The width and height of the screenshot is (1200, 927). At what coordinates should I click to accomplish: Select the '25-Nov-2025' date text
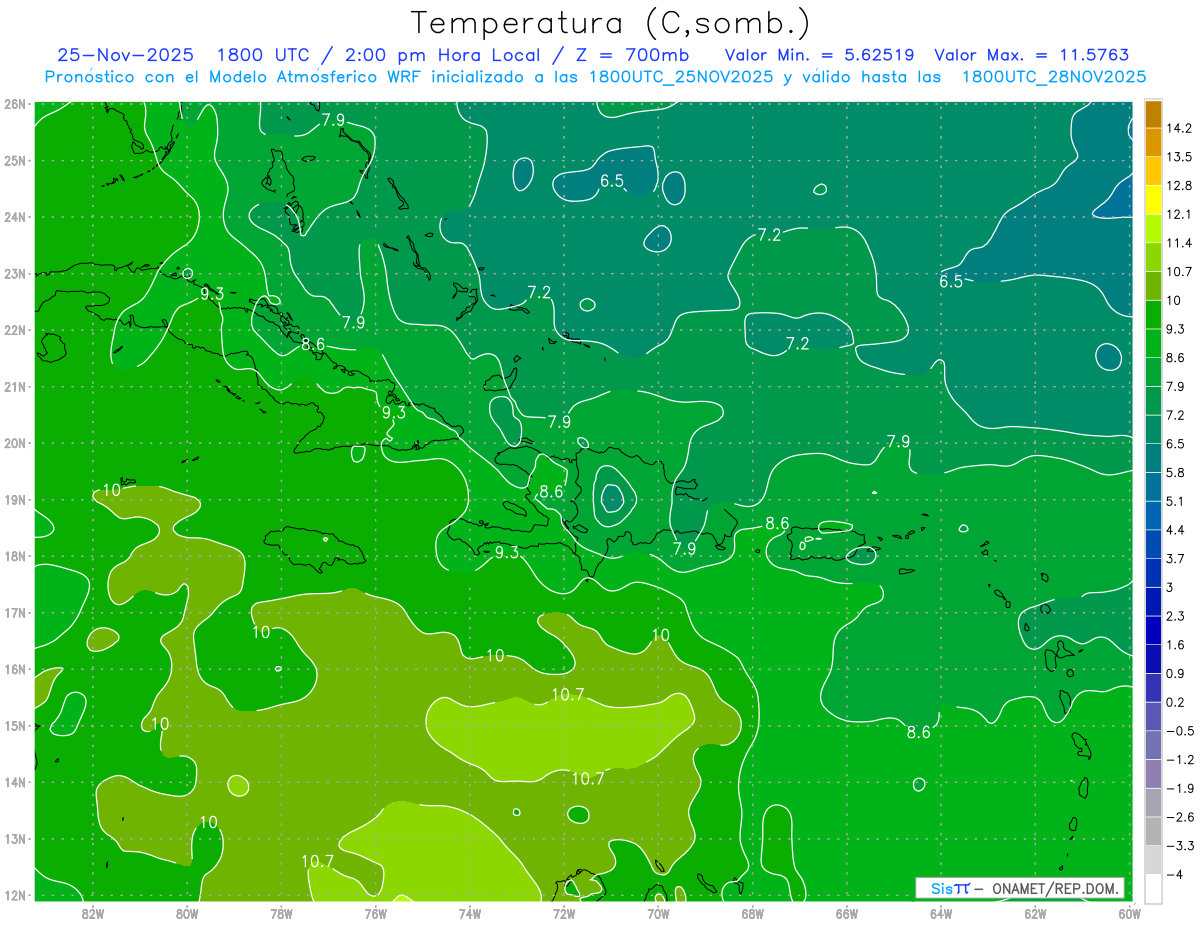click(x=124, y=55)
